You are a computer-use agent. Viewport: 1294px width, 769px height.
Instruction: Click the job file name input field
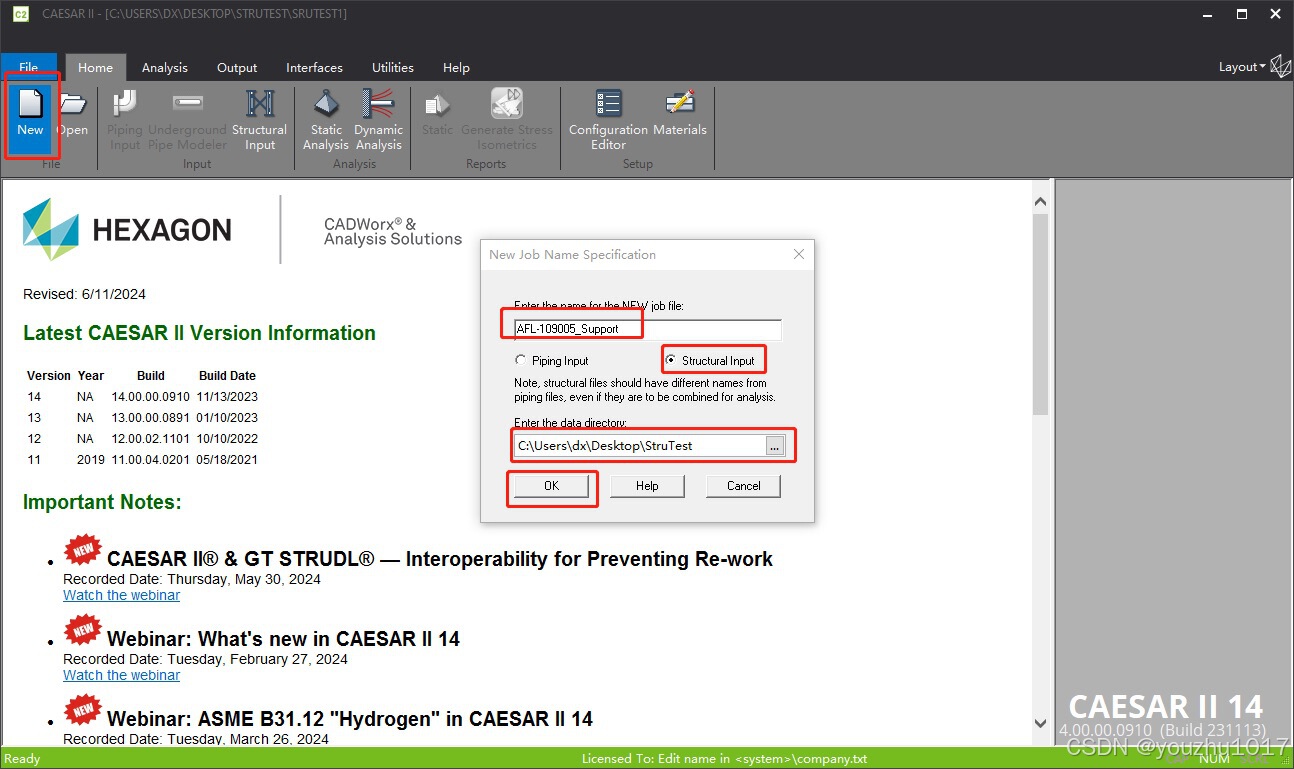pos(647,329)
